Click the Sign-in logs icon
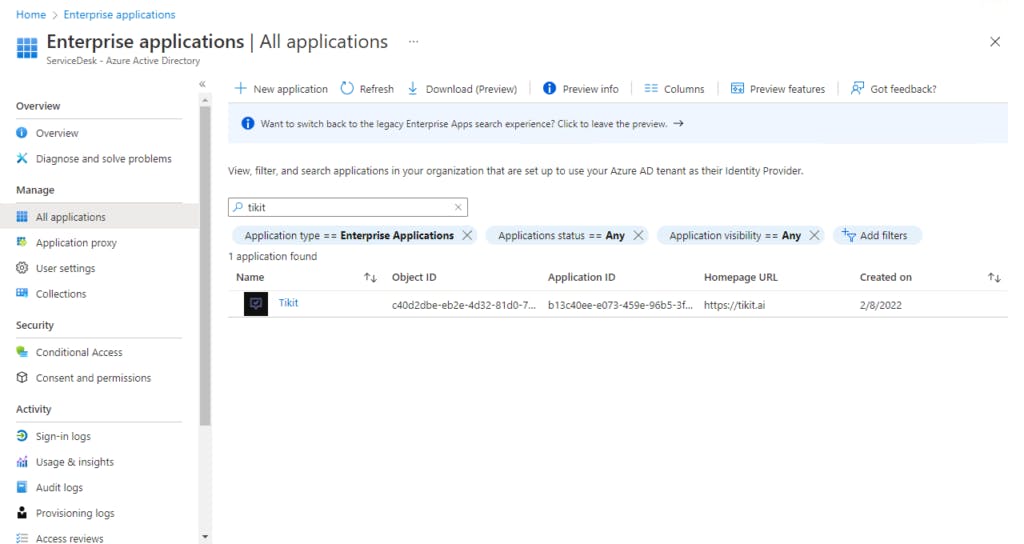 pyautogui.click(x=22, y=436)
